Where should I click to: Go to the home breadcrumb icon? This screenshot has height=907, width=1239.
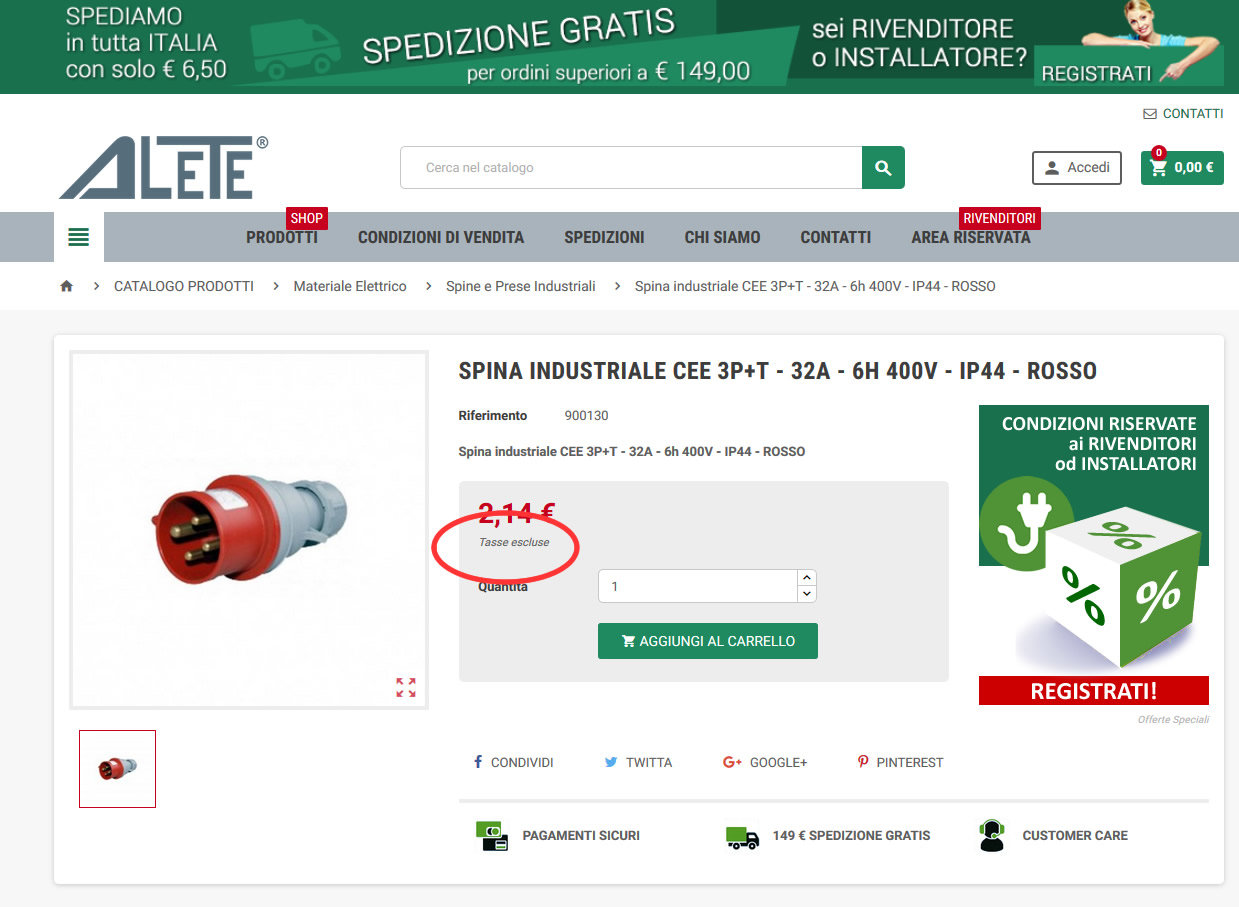(x=67, y=286)
